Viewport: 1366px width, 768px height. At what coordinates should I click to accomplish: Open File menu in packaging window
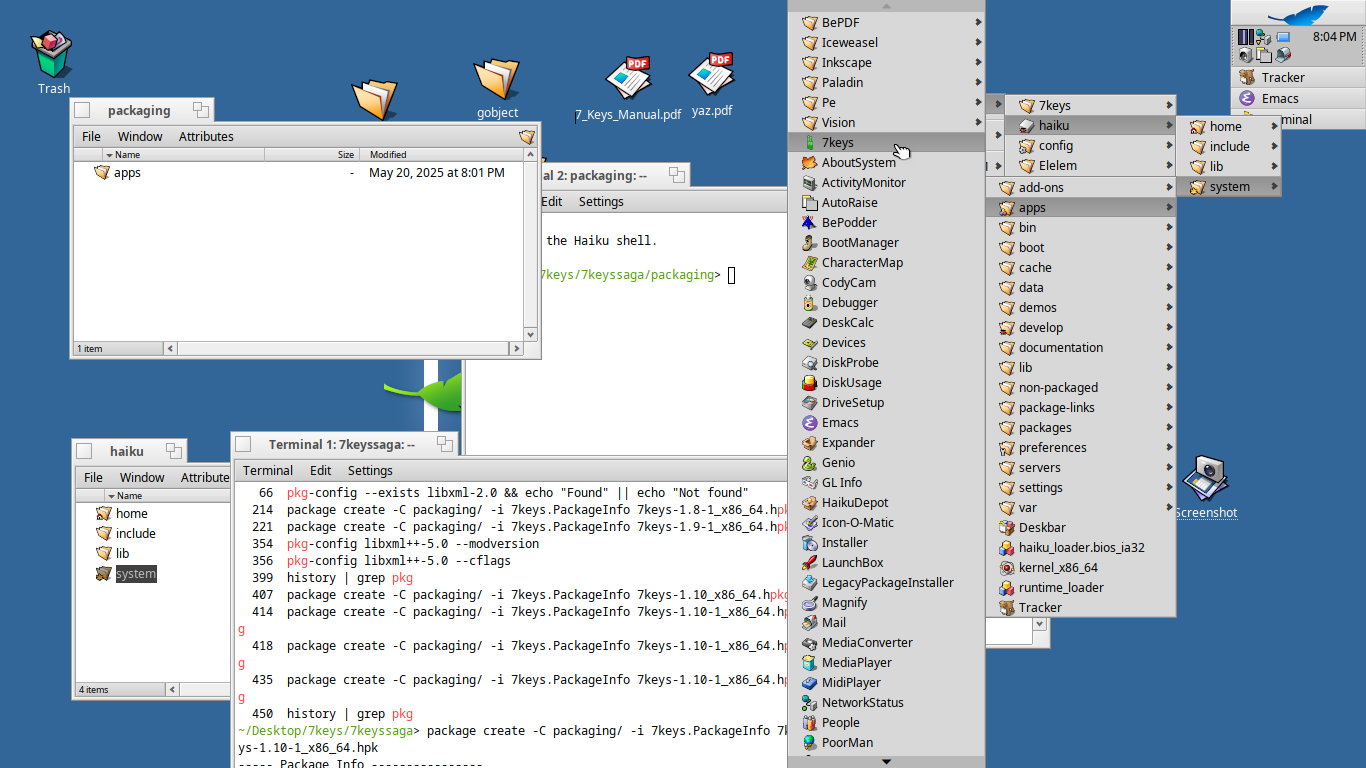tap(91, 137)
